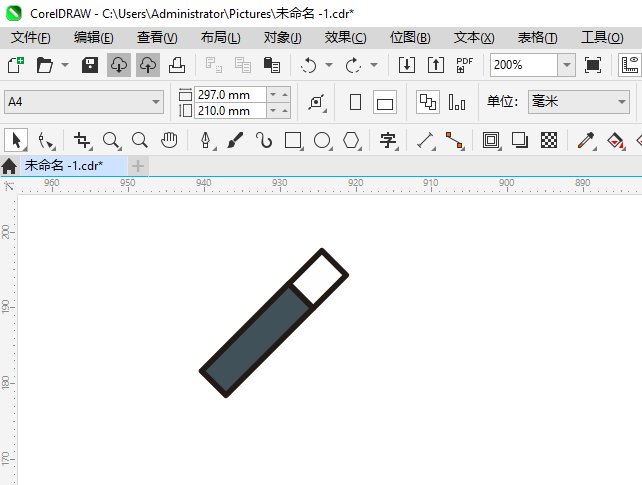Click the Paste clipboard icon
Viewport: 642px width, 485px height.
(271, 65)
